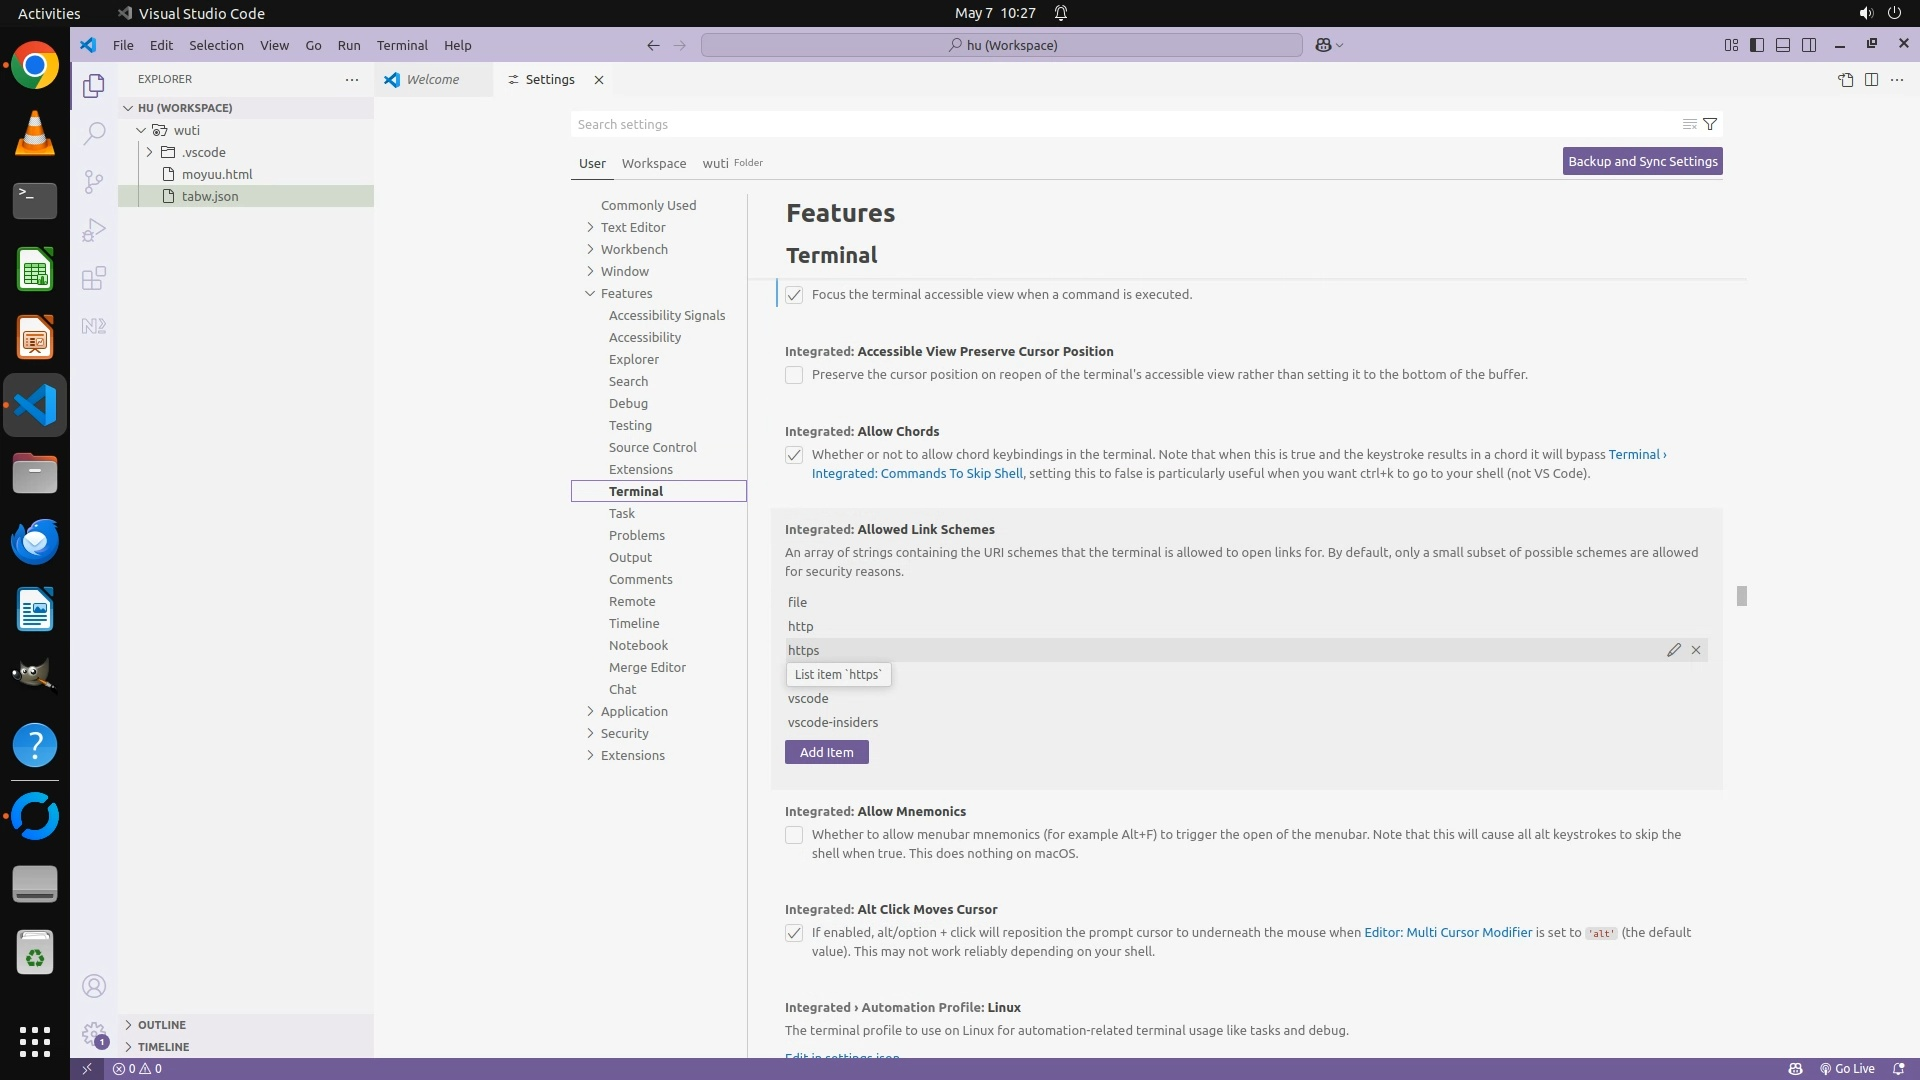Open the Search view in activity bar
The height and width of the screenshot is (1080, 1920).
(94, 133)
